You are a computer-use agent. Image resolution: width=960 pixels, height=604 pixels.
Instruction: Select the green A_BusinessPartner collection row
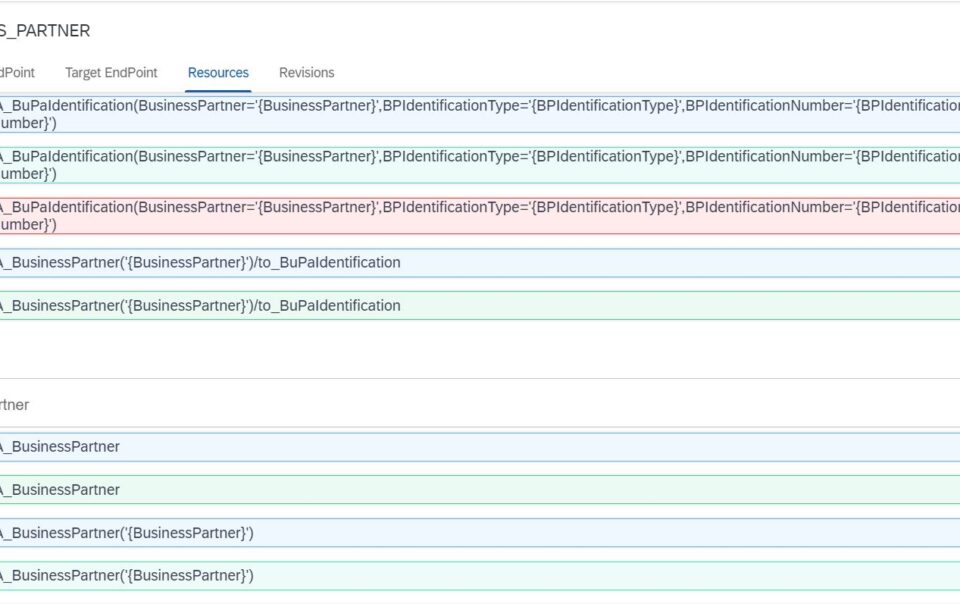coord(480,490)
